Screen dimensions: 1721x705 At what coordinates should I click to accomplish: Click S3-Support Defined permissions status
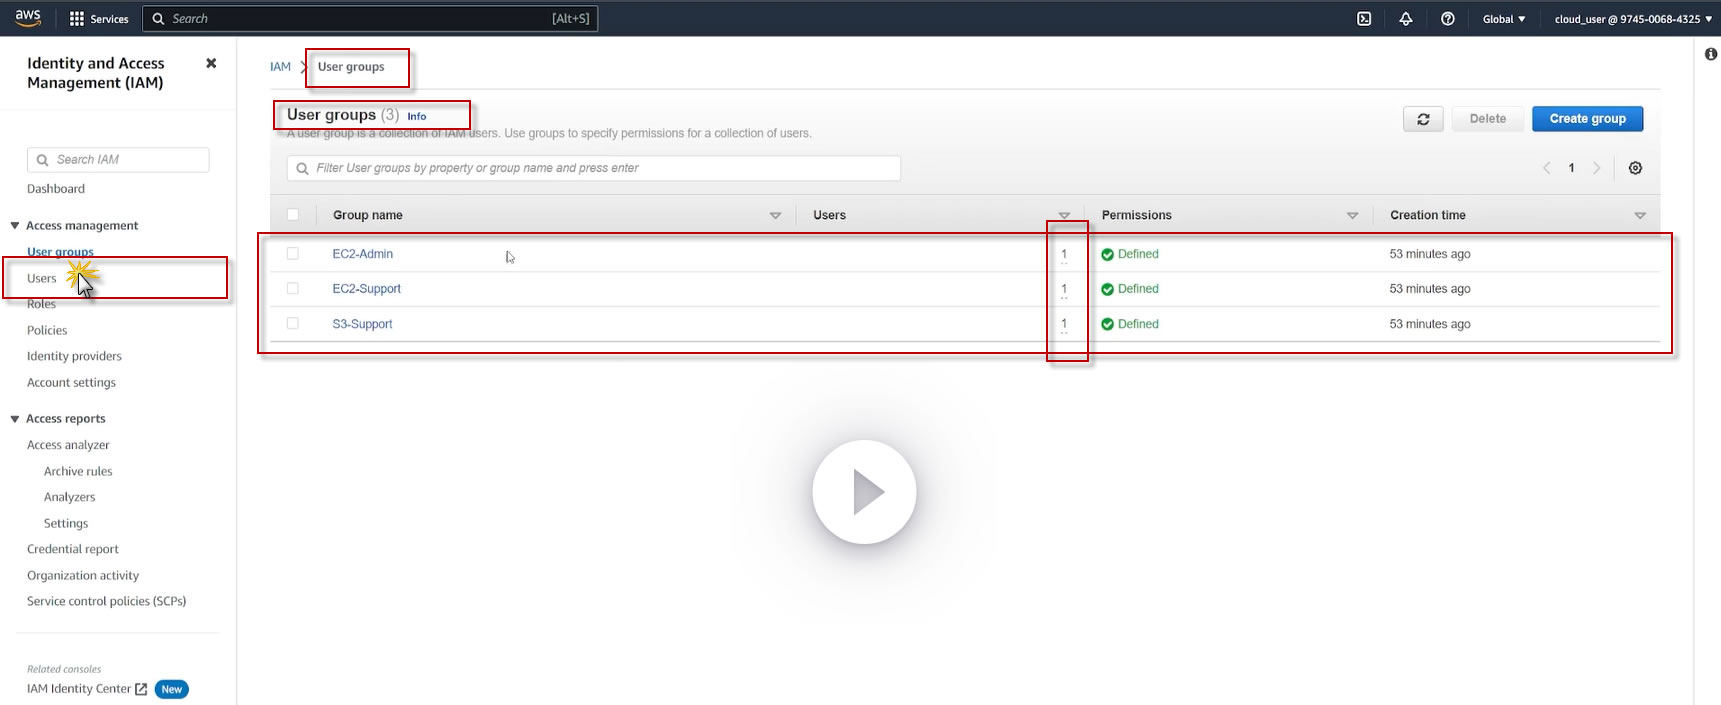[x=1130, y=324]
